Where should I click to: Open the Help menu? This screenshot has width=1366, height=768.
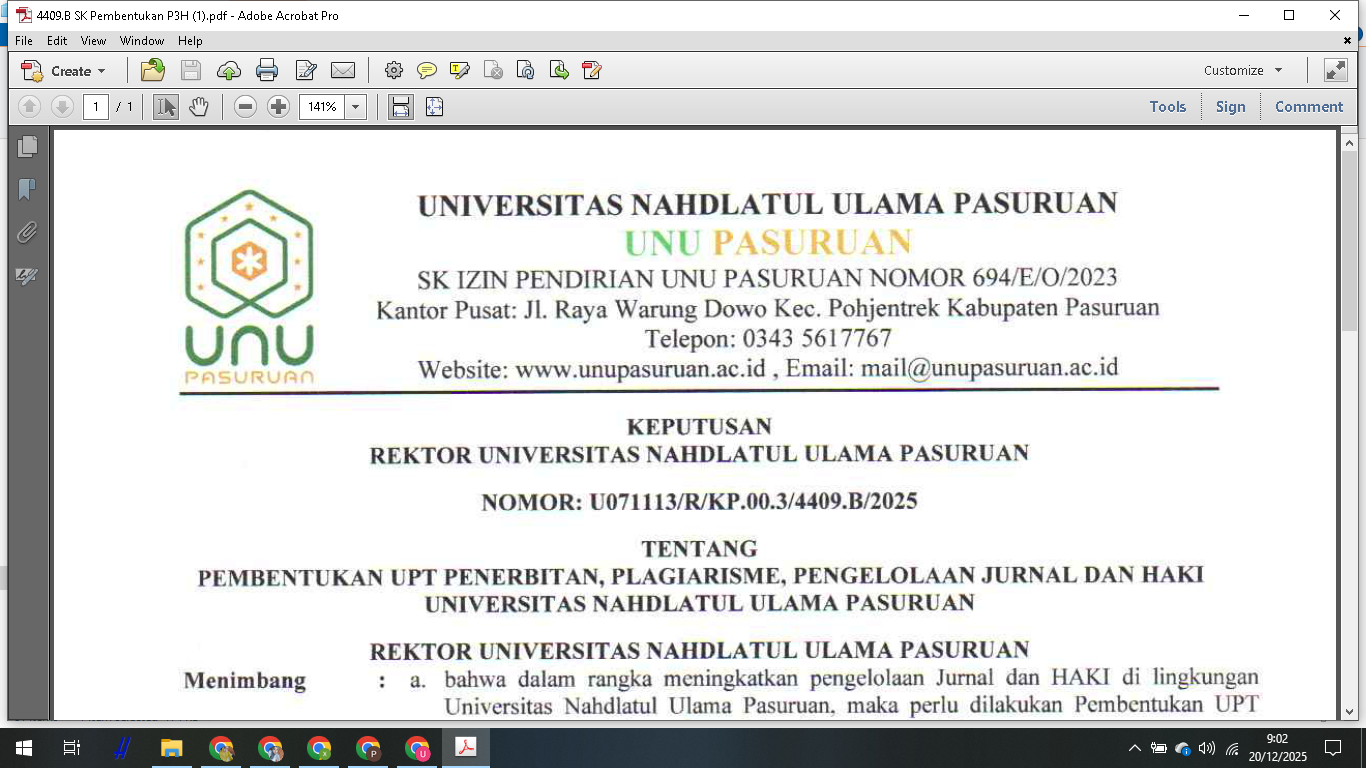click(190, 41)
